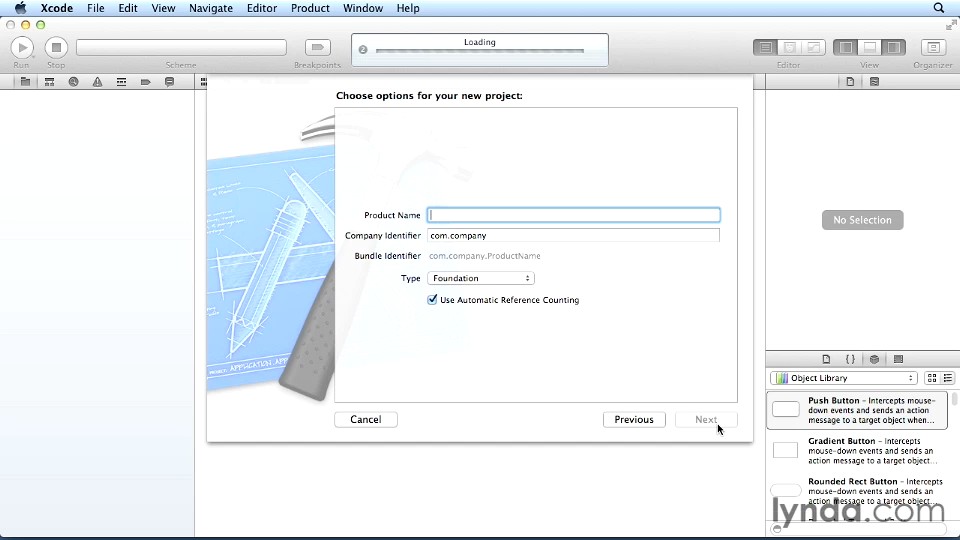Viewport: 960px width, 540px height.
Task: Open the Scheme selector in toolbar
Action: pyautogui.click(x=181, y=47)
